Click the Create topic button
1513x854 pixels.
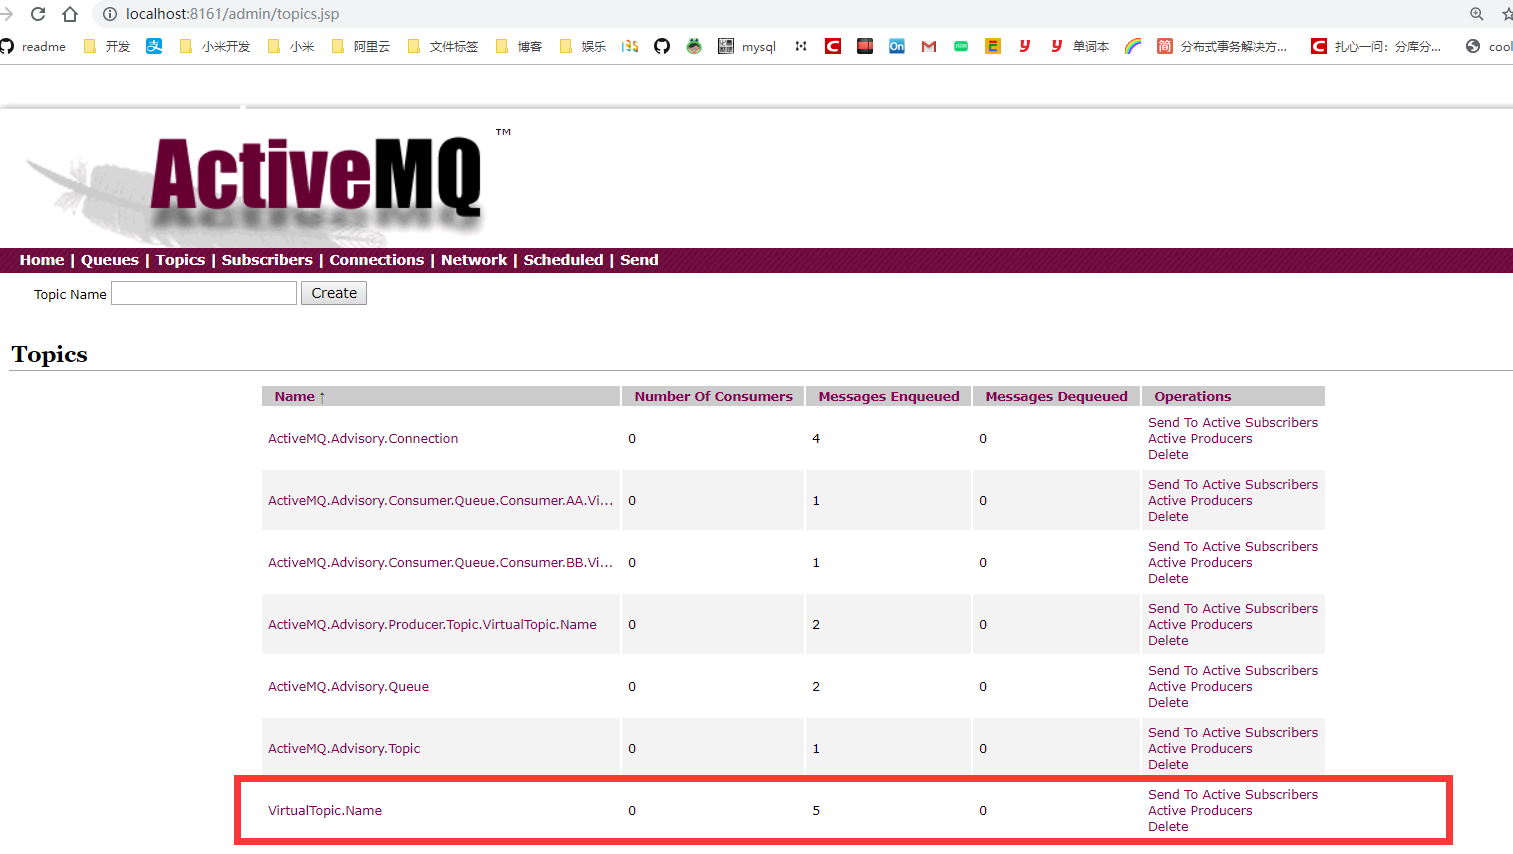(334, 293)
